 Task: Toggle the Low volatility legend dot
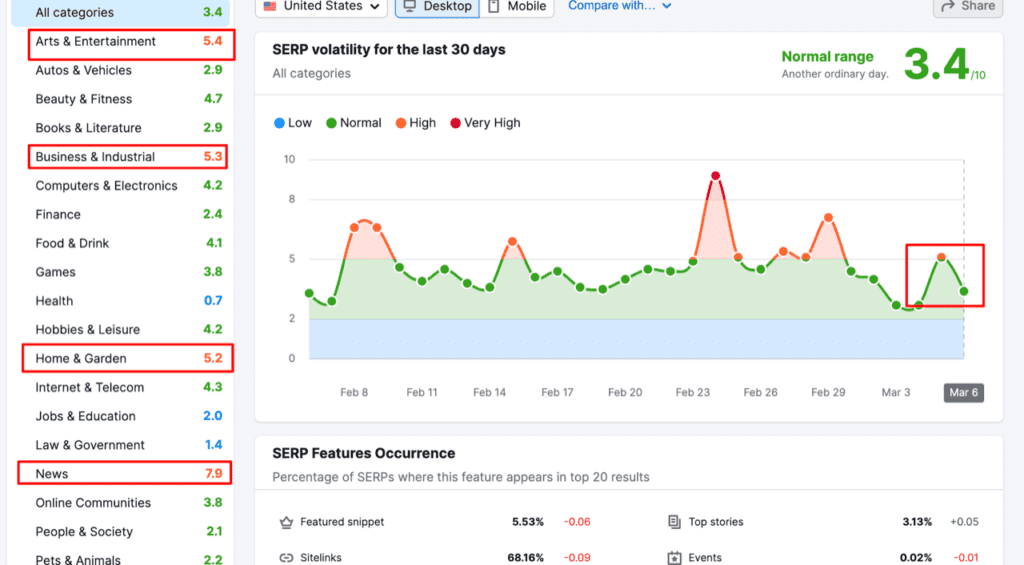click(x=279, y=123)
